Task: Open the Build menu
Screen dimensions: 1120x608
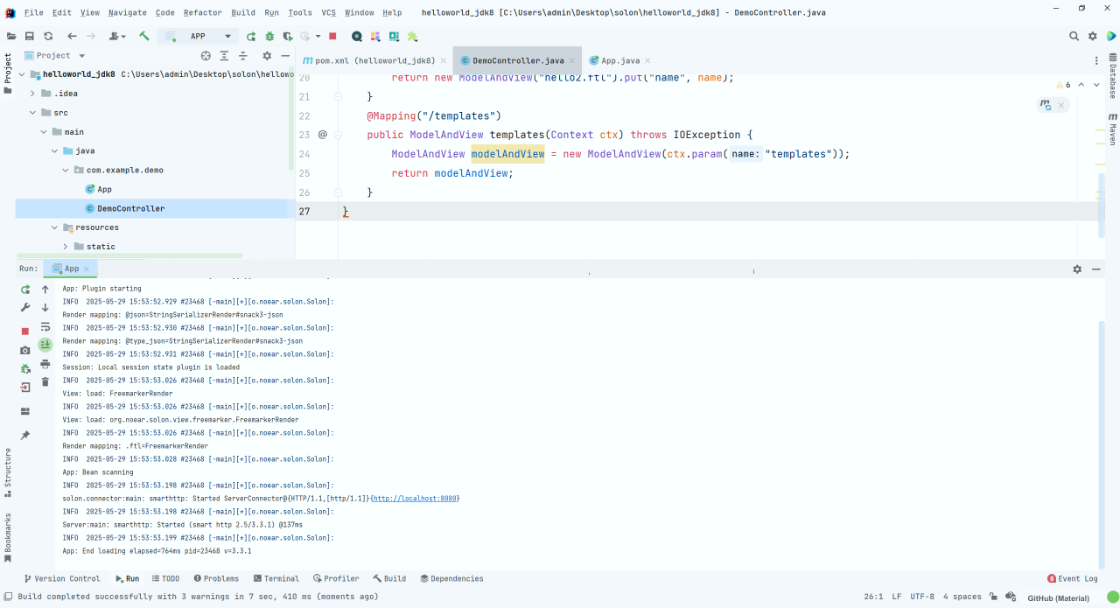Action: click(243, 13)
